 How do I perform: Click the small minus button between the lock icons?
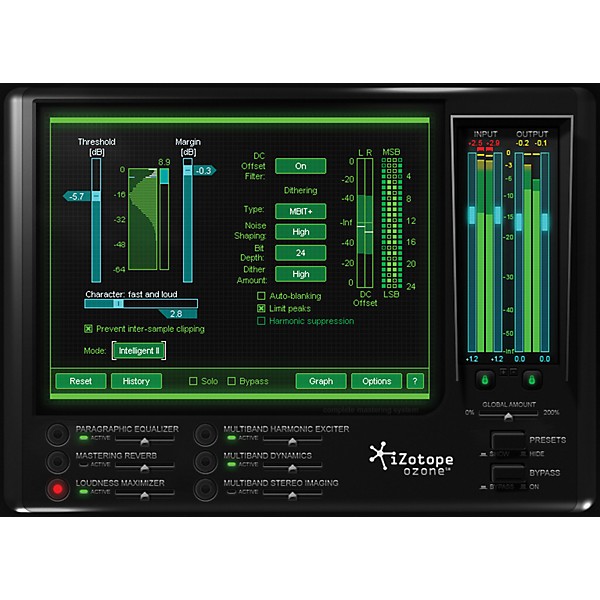[x=514, y=371]
